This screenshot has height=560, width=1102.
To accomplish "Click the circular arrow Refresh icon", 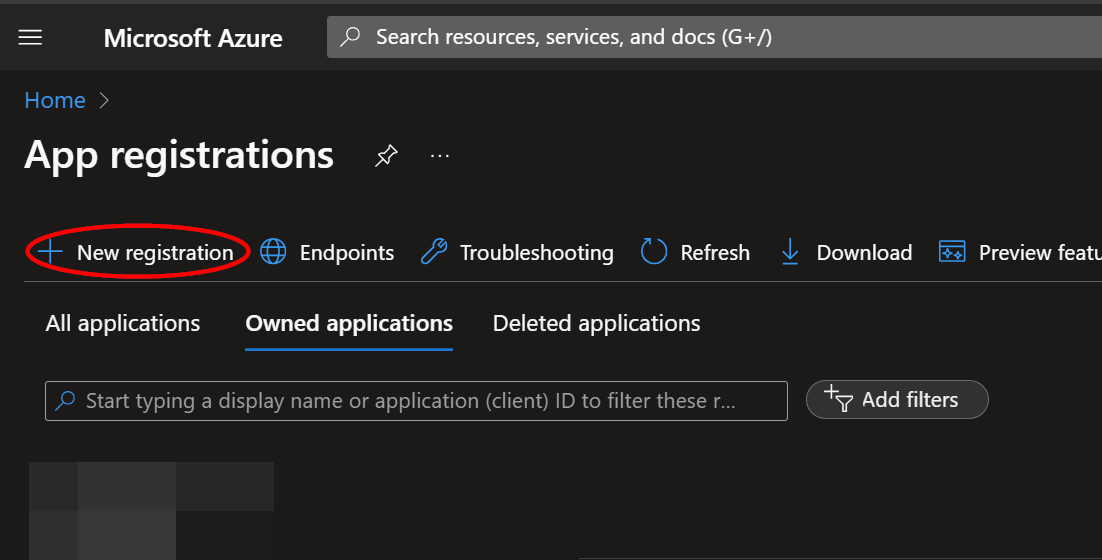I will [x=654, y=252].
